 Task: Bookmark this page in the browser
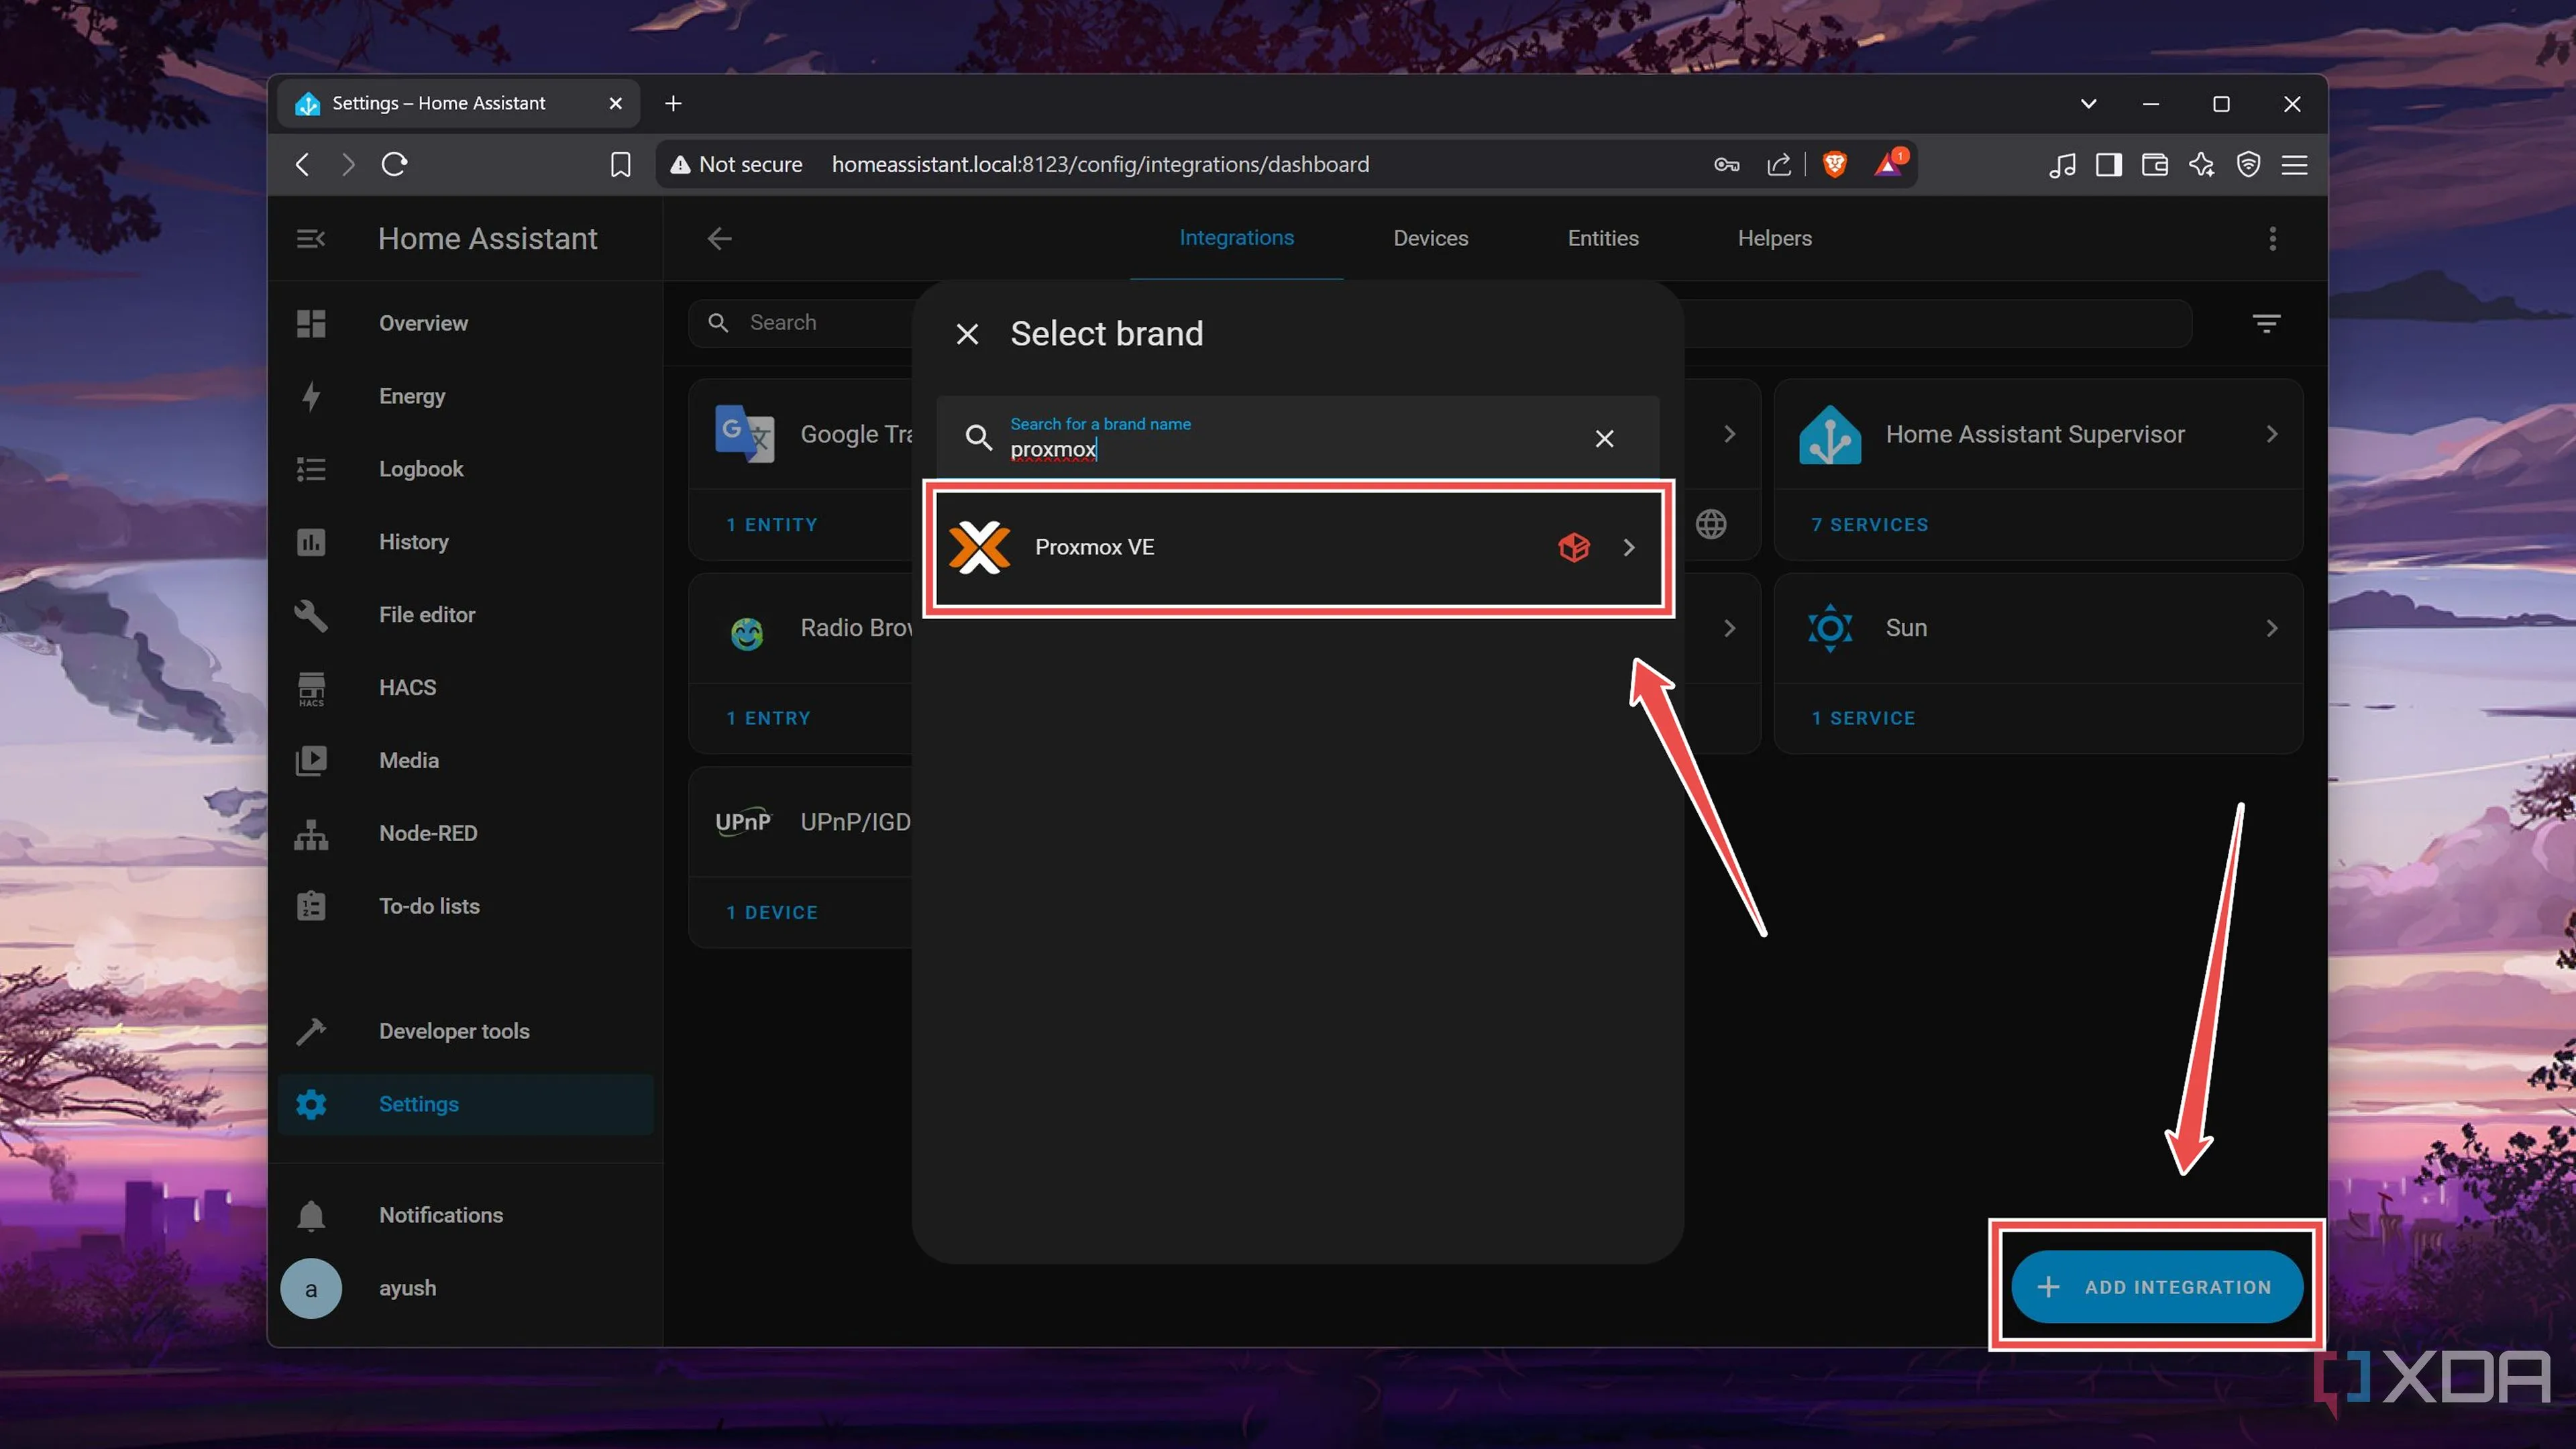tap(621, 164)
